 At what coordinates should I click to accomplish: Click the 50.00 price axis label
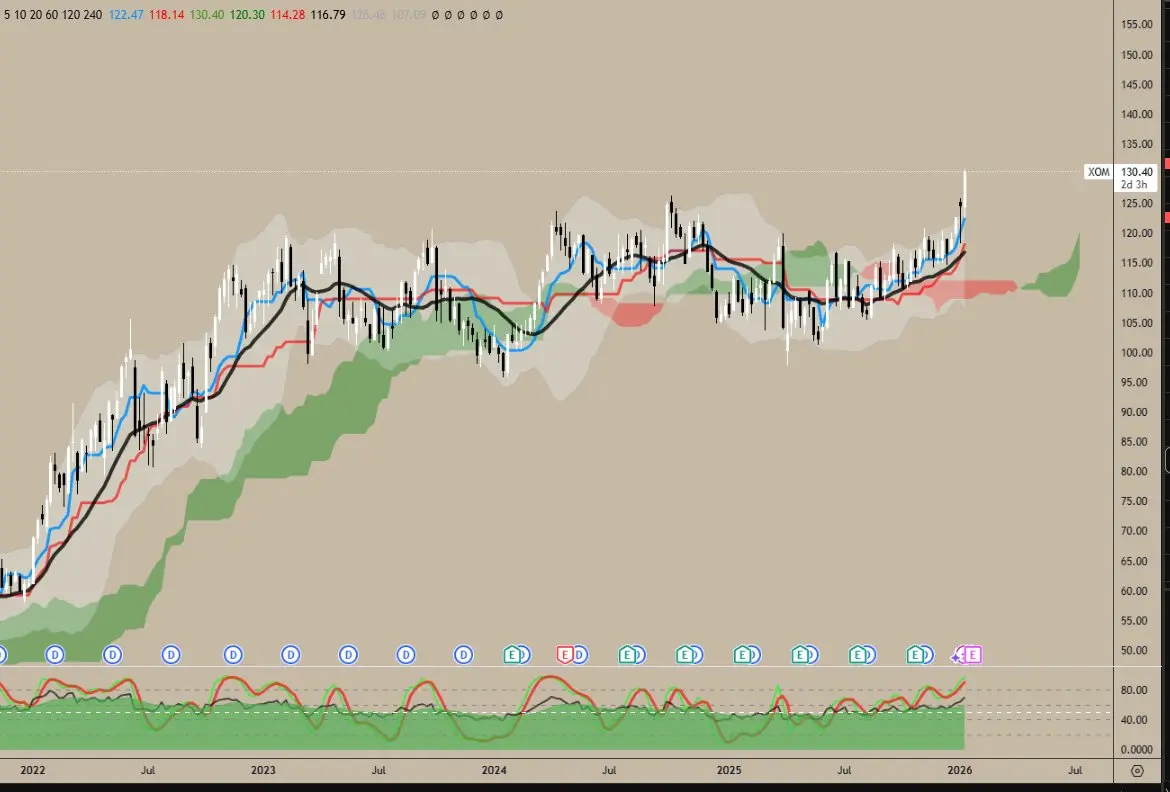pos(1136,650)
